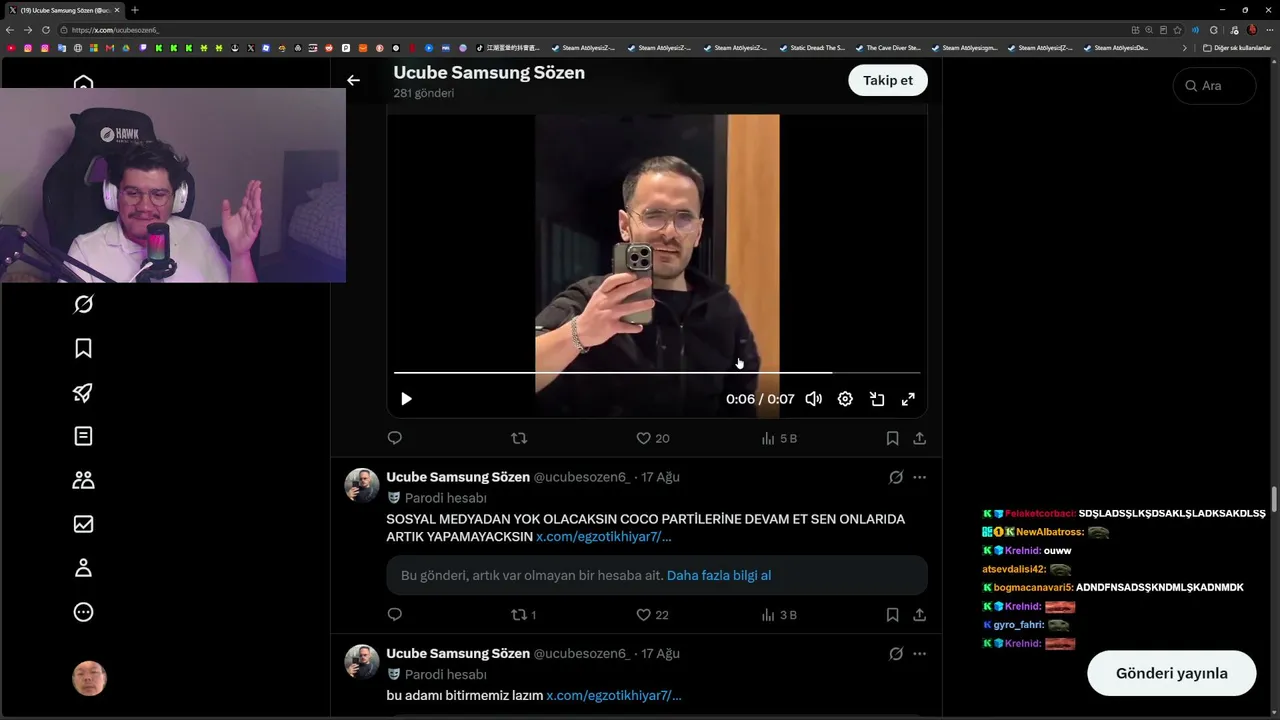Bookmark the SOSYAL MEDYADAN post
This screenshot has width=1280, height=720.
click(x=892, y=615)
